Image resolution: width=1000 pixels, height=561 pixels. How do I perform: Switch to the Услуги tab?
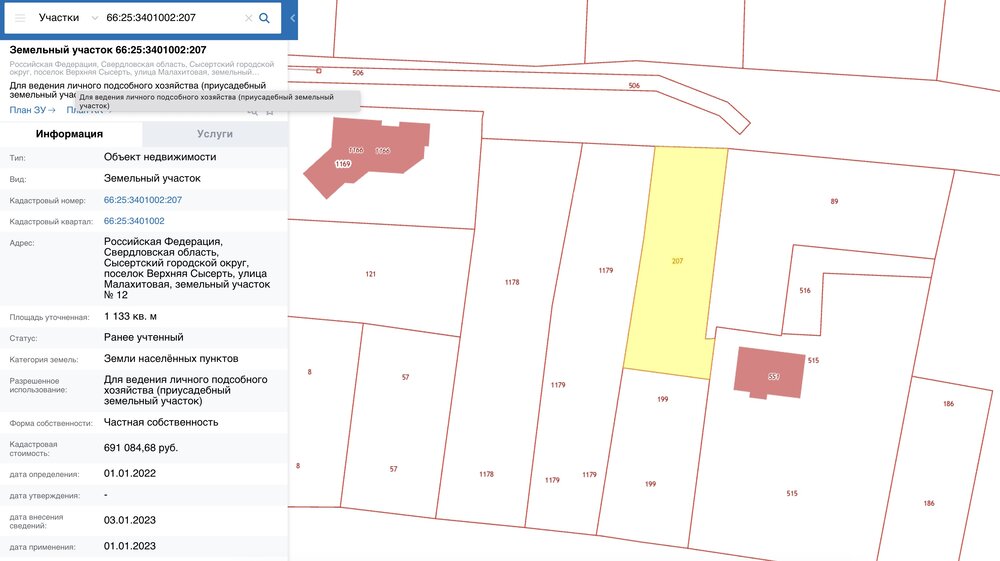(x=215, y=134)
